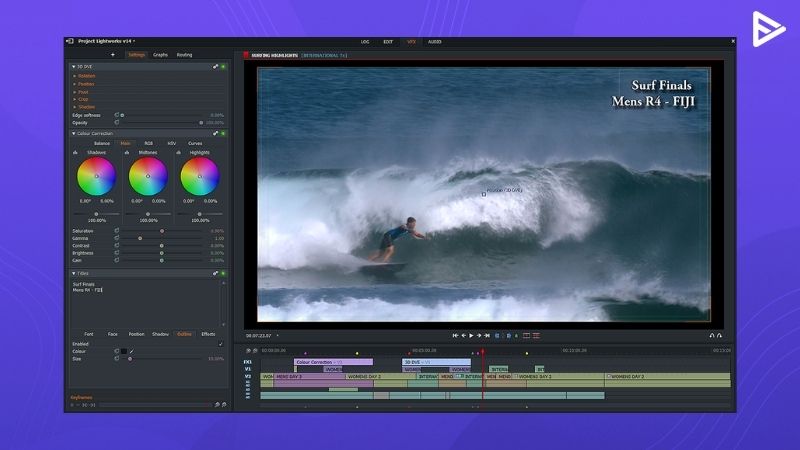Click the Shadows histogram icon
Image resolution: width=800 pixels, height=450 pixels.
coord(76,153)
